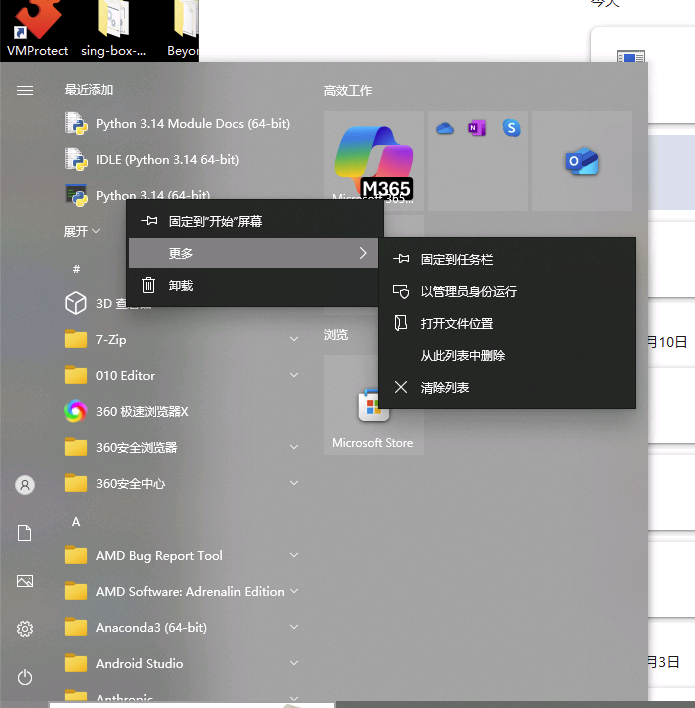Launch Python 3.14 Module Docs icon
Viewport: 695px width, 708px height.
point(76,123)
